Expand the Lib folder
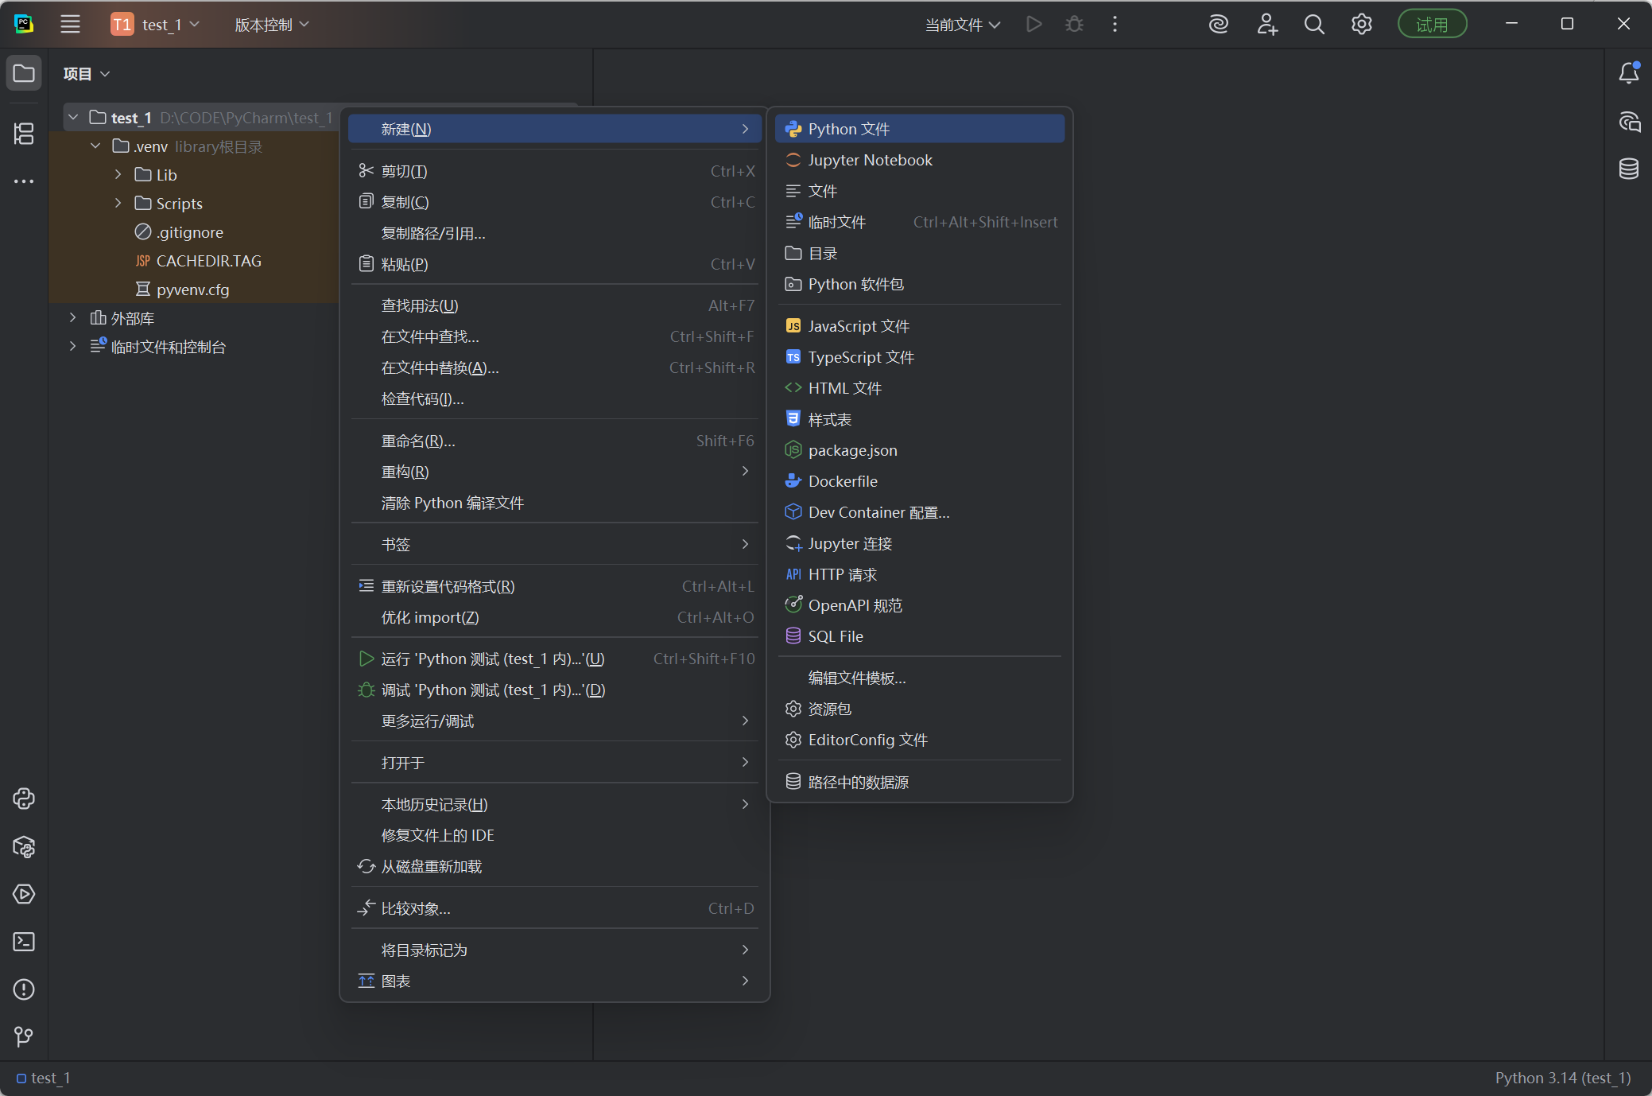Viewport: 1652px width, 1096px height. 118,174
